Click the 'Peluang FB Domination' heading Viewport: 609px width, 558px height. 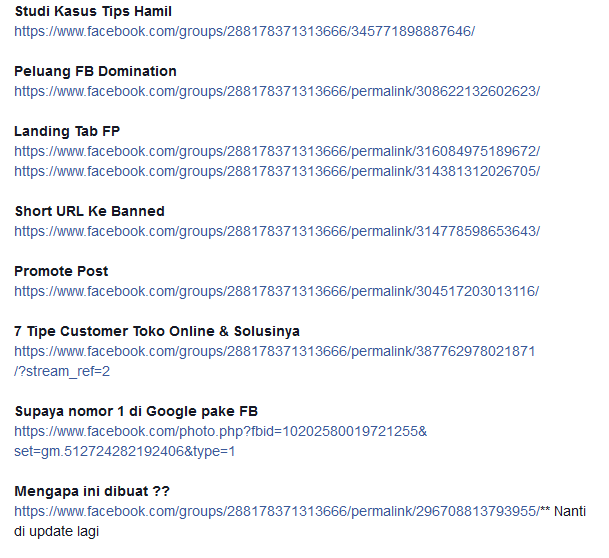pos(95,71)
